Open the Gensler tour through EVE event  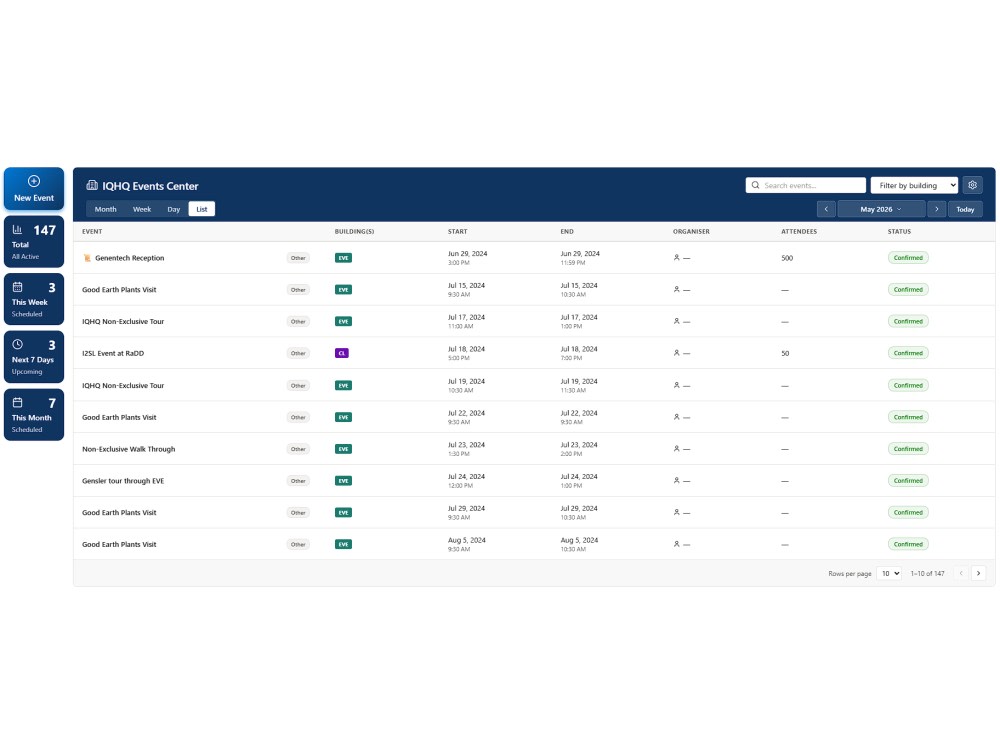(123, 481)
